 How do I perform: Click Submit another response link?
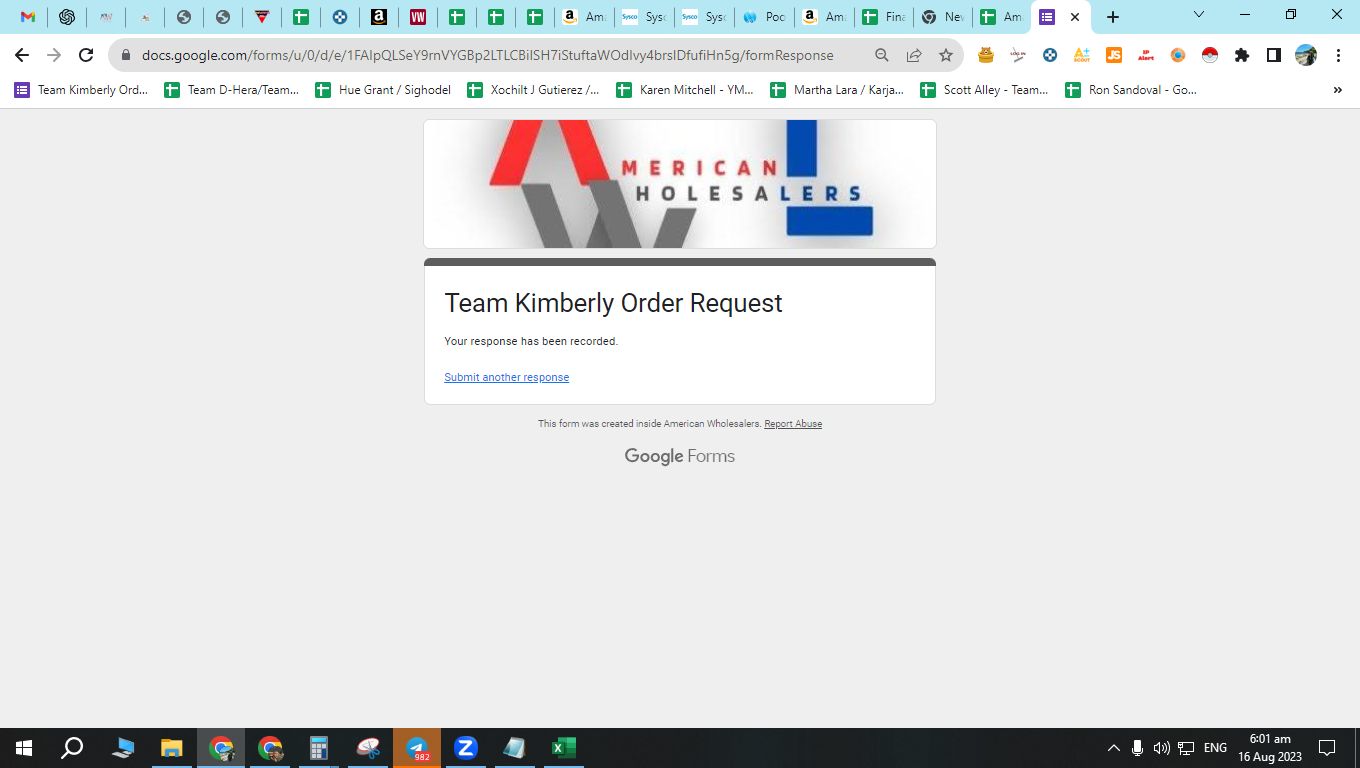[506, 378]
